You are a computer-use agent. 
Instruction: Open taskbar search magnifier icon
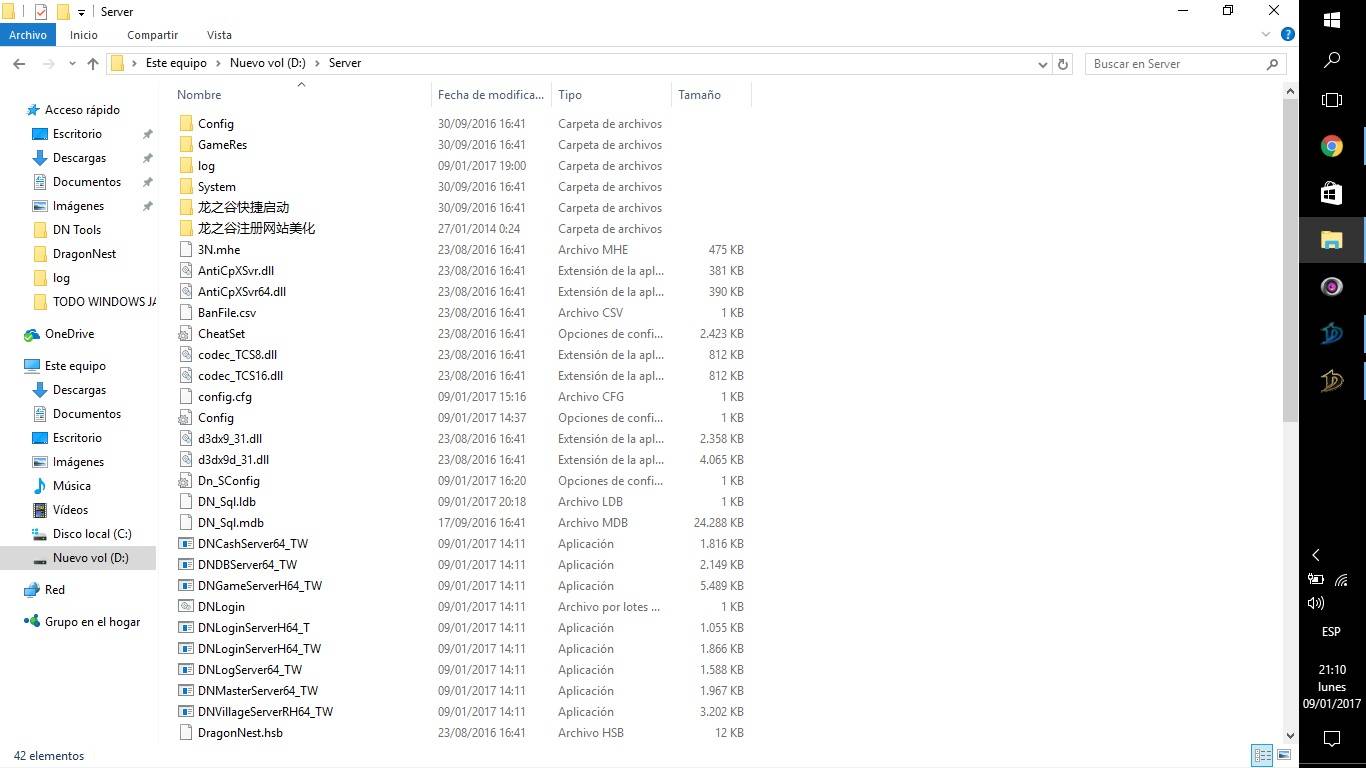pyautogui.click(x=1332, y=61)
